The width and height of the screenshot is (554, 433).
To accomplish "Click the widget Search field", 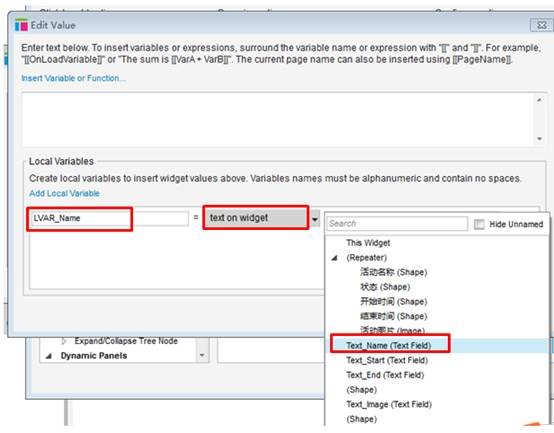I will [x=397, y=224].
